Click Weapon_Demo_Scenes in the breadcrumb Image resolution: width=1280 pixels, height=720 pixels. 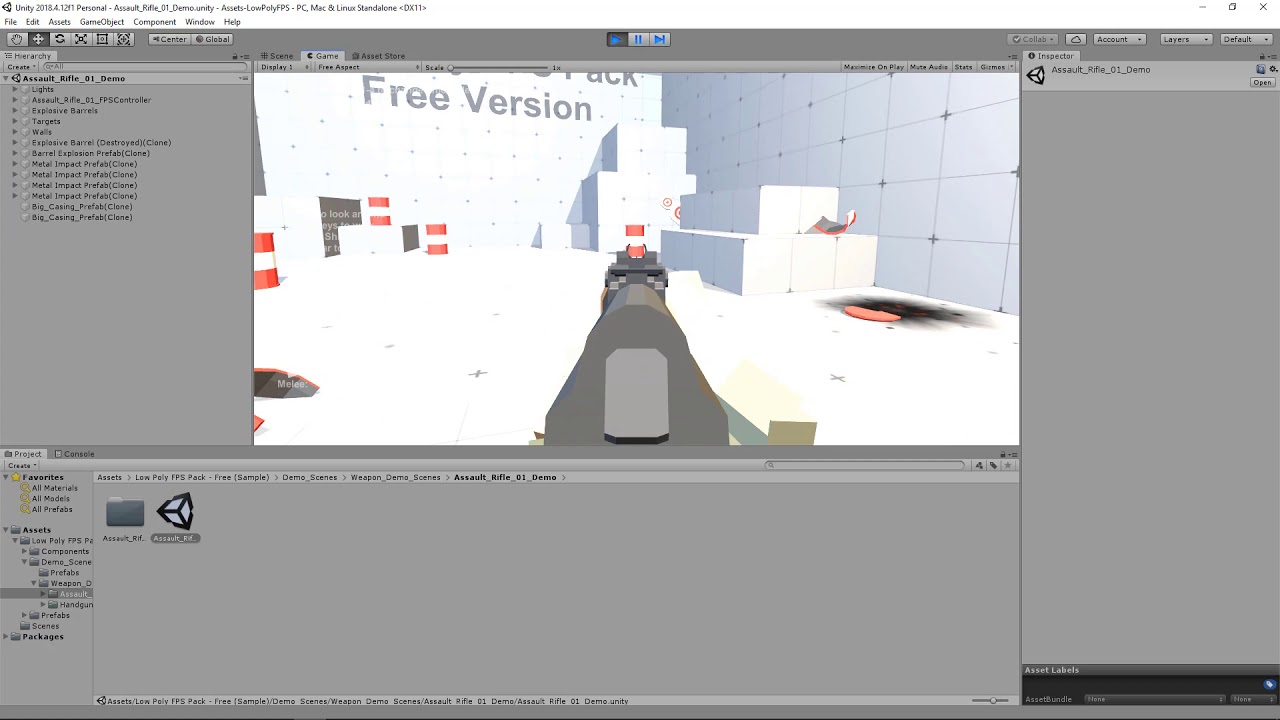[395, 477]
